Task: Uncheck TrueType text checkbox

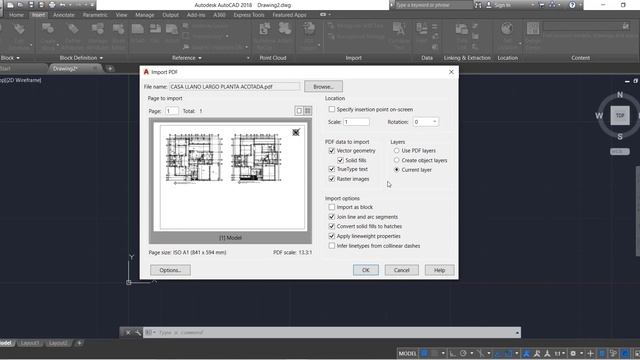Action: pos(332,169)
